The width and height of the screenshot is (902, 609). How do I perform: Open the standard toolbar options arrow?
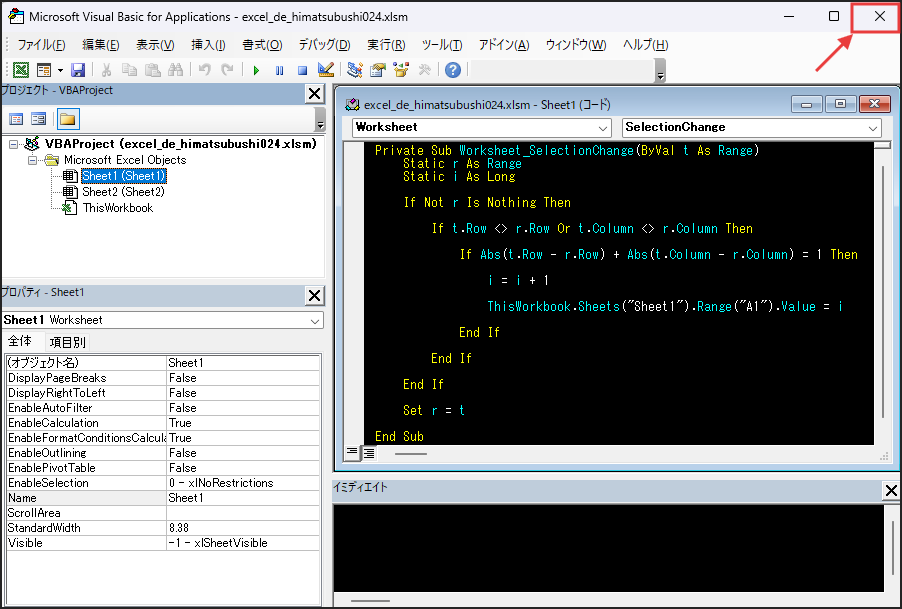coord(660,71)
